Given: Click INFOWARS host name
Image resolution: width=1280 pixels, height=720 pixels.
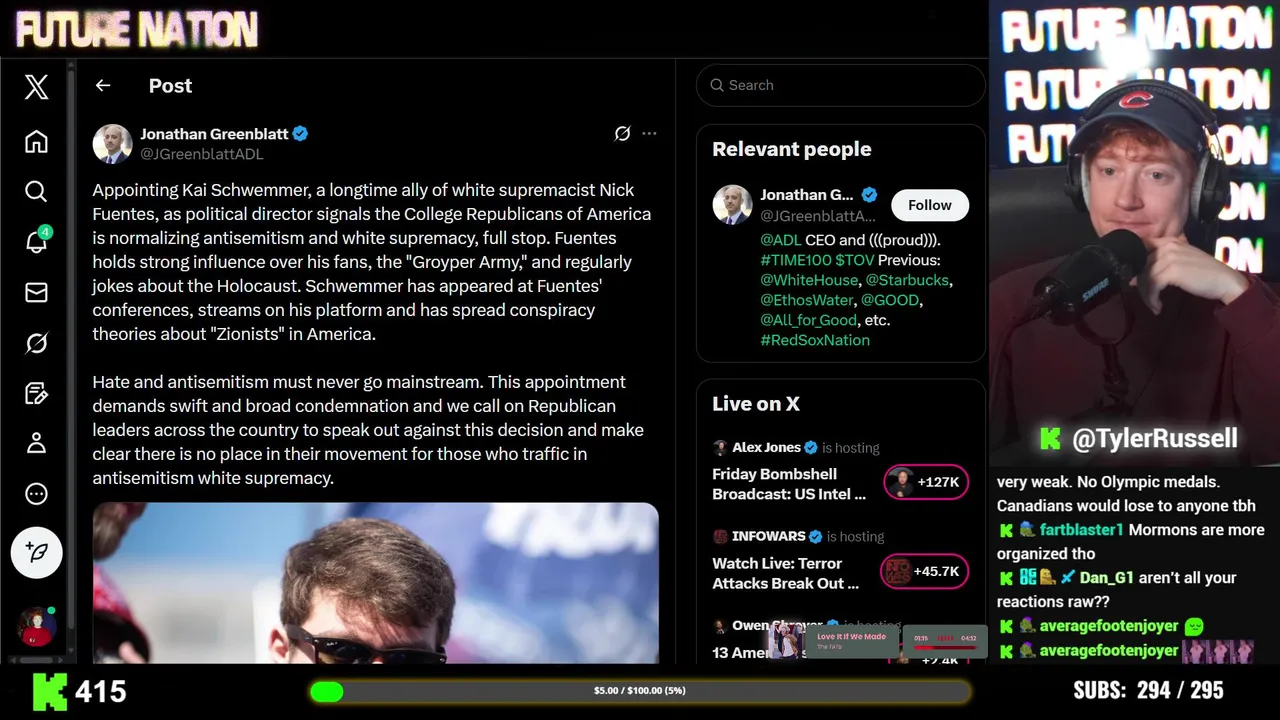Looking at the screenshot, I should [769, 536].
